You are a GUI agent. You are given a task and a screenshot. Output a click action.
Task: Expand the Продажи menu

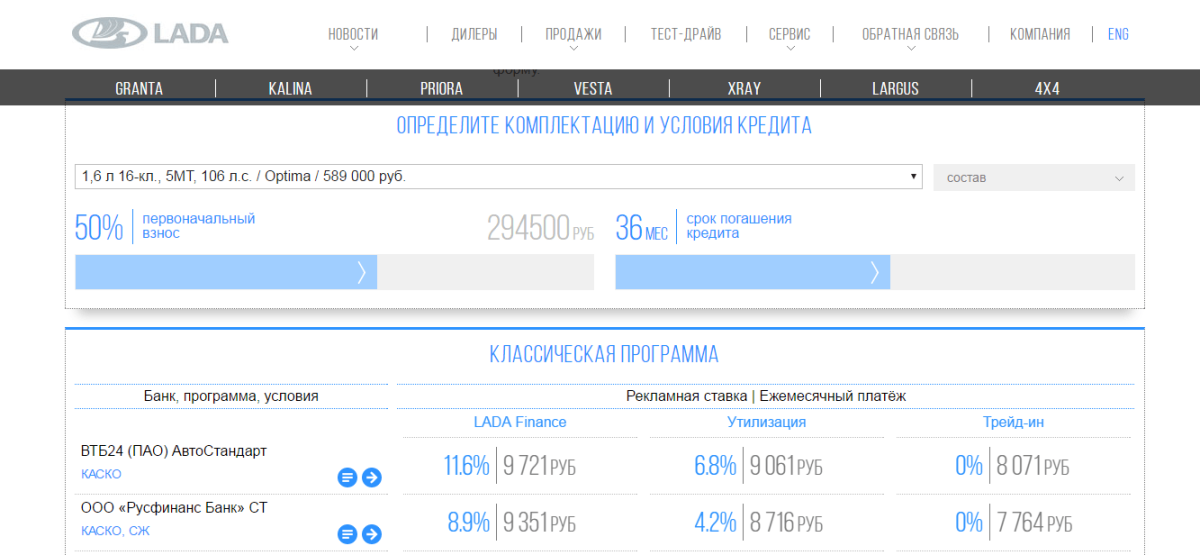coord(573,35)
